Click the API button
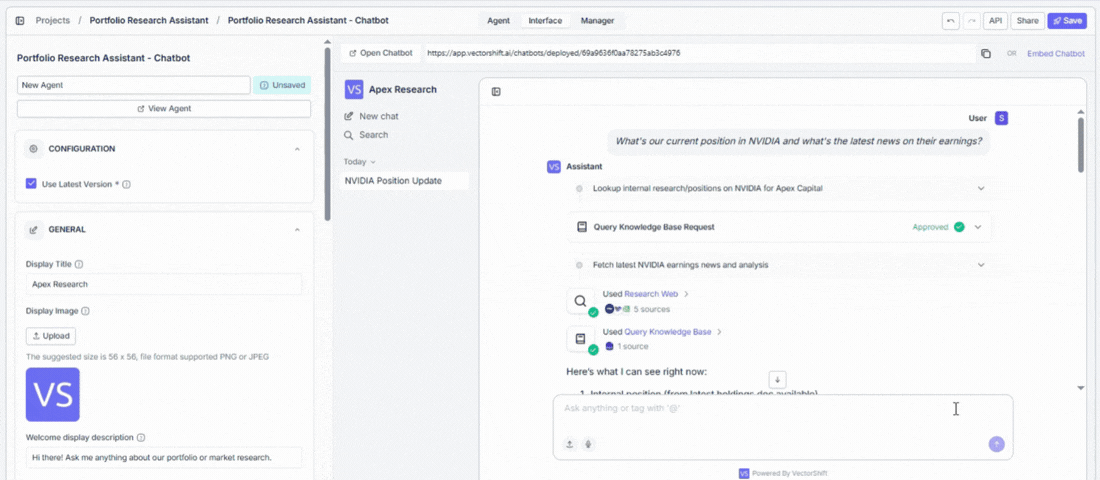The image size is (1100, 480). tap(995, 20)
